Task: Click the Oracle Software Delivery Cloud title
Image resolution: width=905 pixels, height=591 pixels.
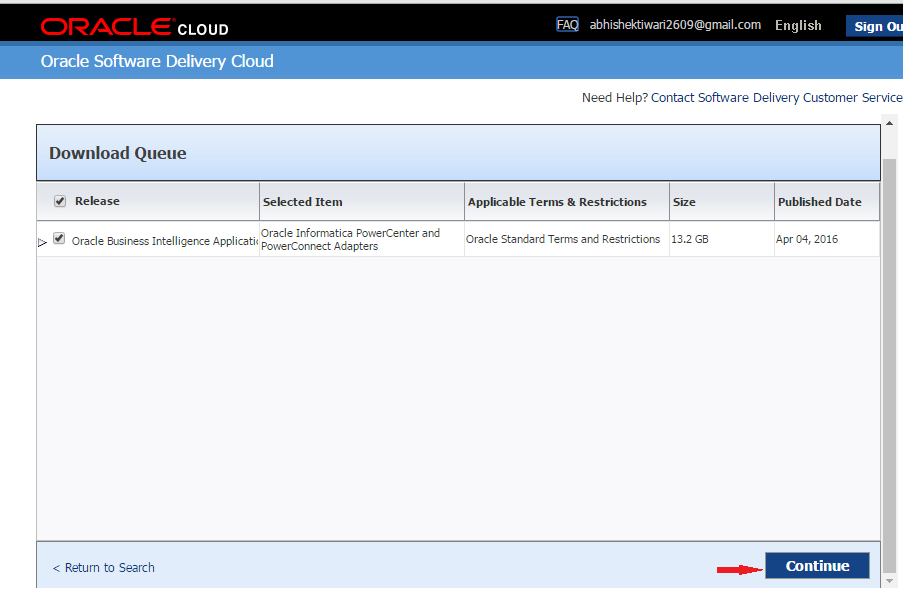Action: 157,61
